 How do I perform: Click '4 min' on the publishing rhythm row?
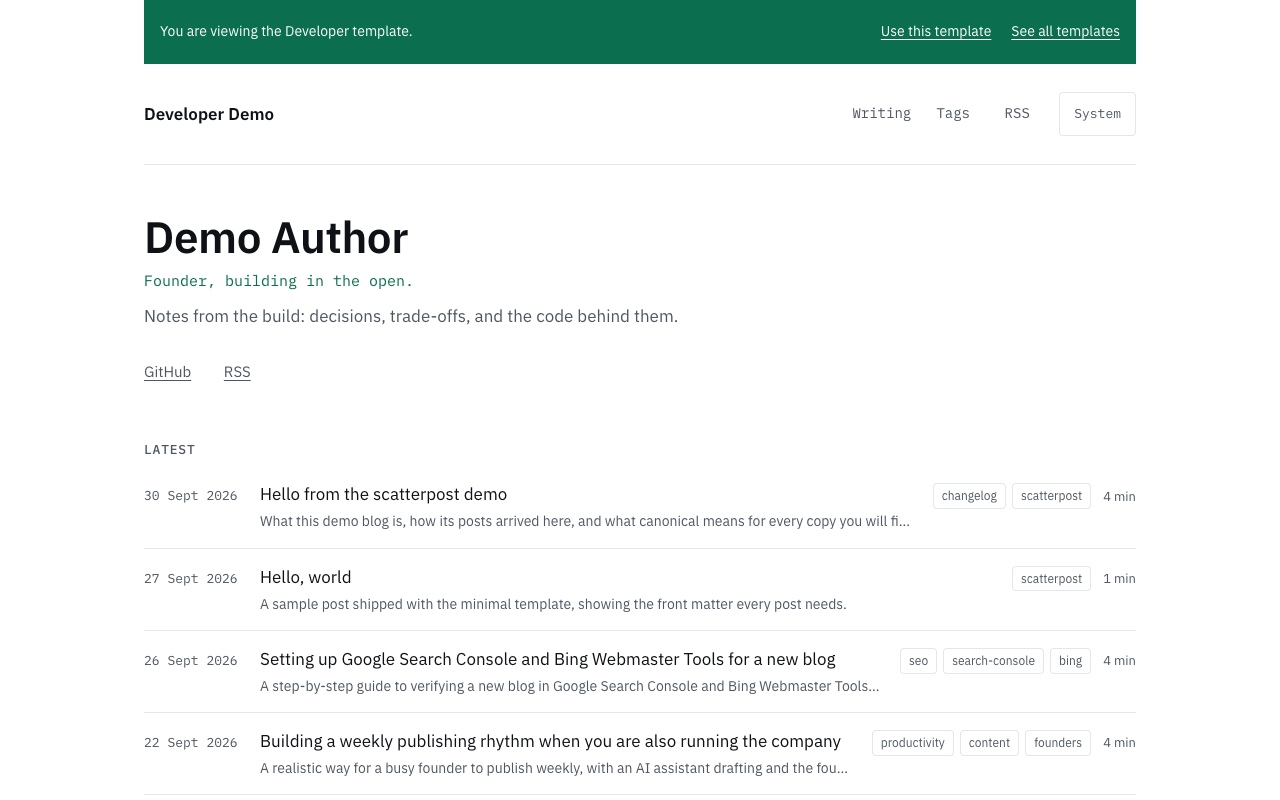pos(1119,743)
